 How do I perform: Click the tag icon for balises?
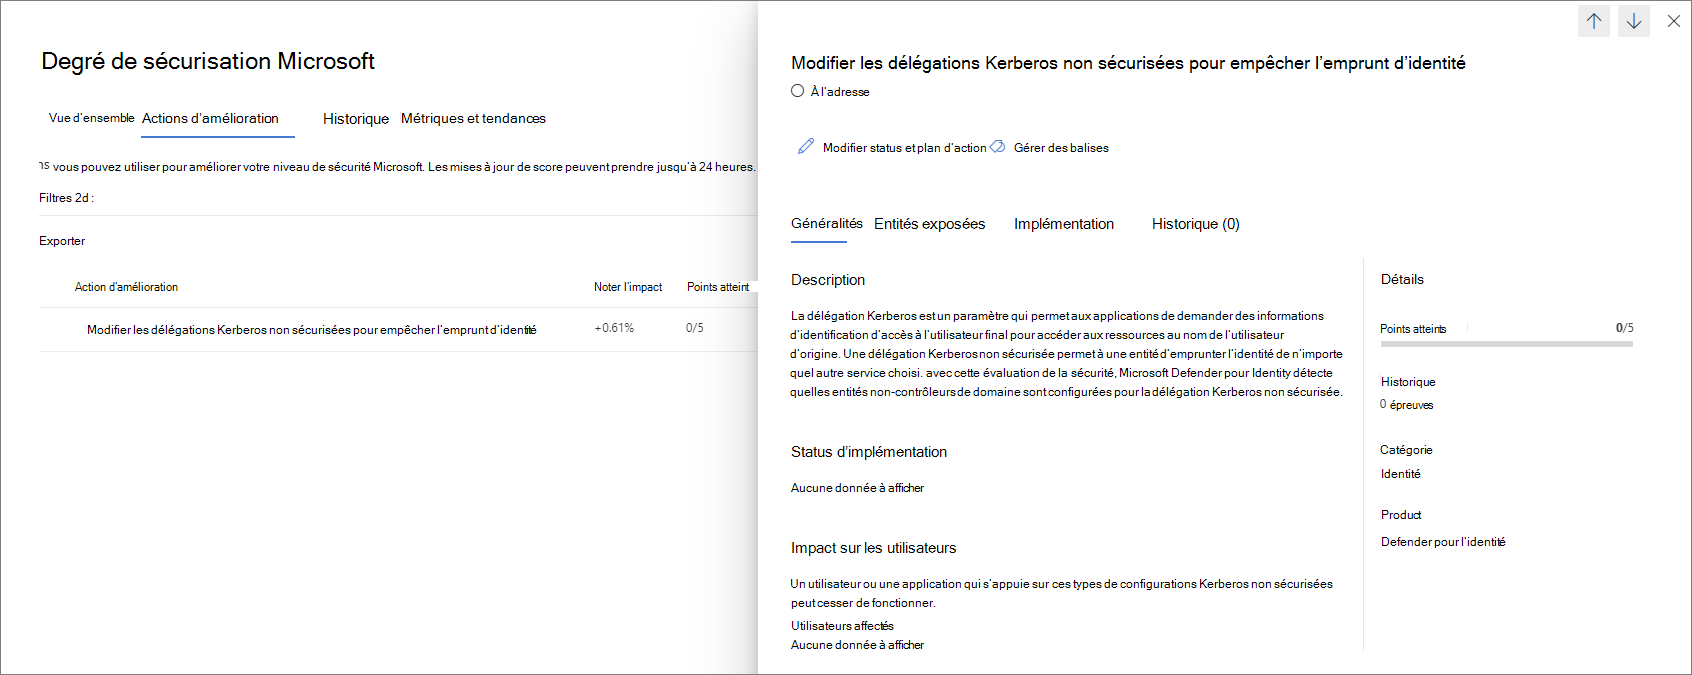click(x=997, y=146)
